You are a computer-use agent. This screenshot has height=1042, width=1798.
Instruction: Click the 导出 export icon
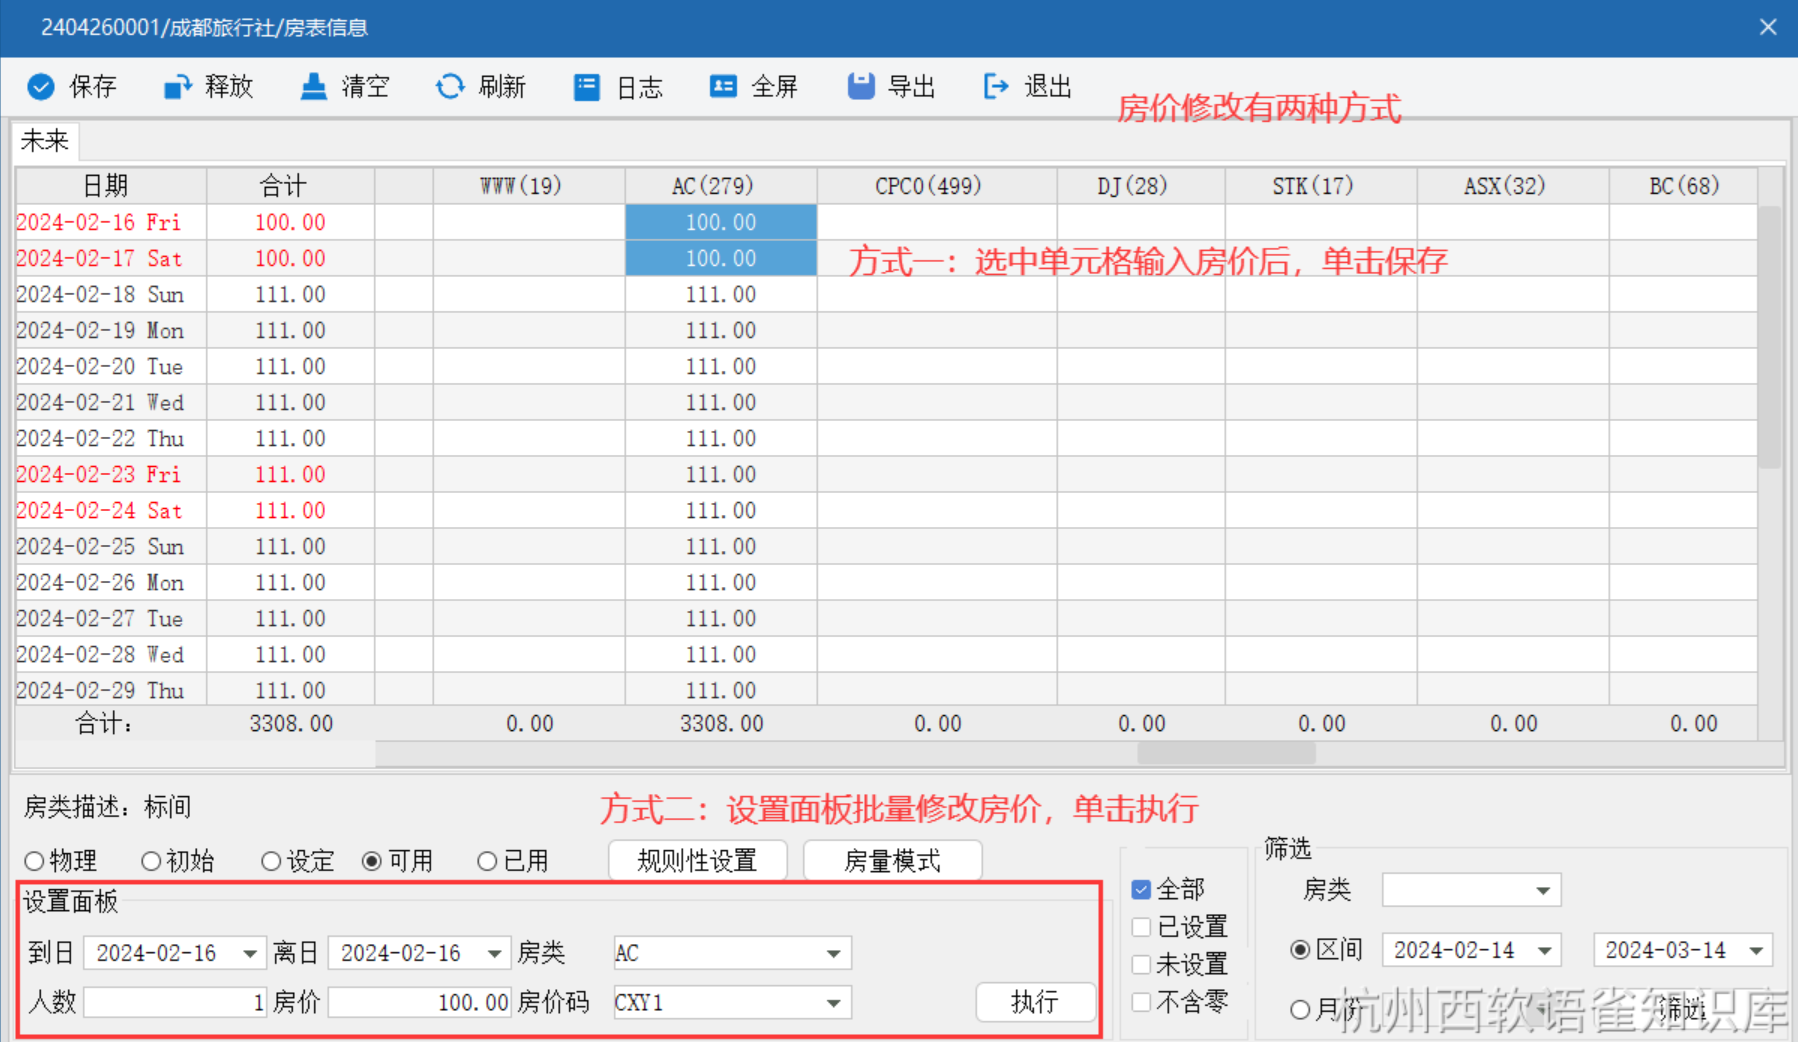pos(861,87)
